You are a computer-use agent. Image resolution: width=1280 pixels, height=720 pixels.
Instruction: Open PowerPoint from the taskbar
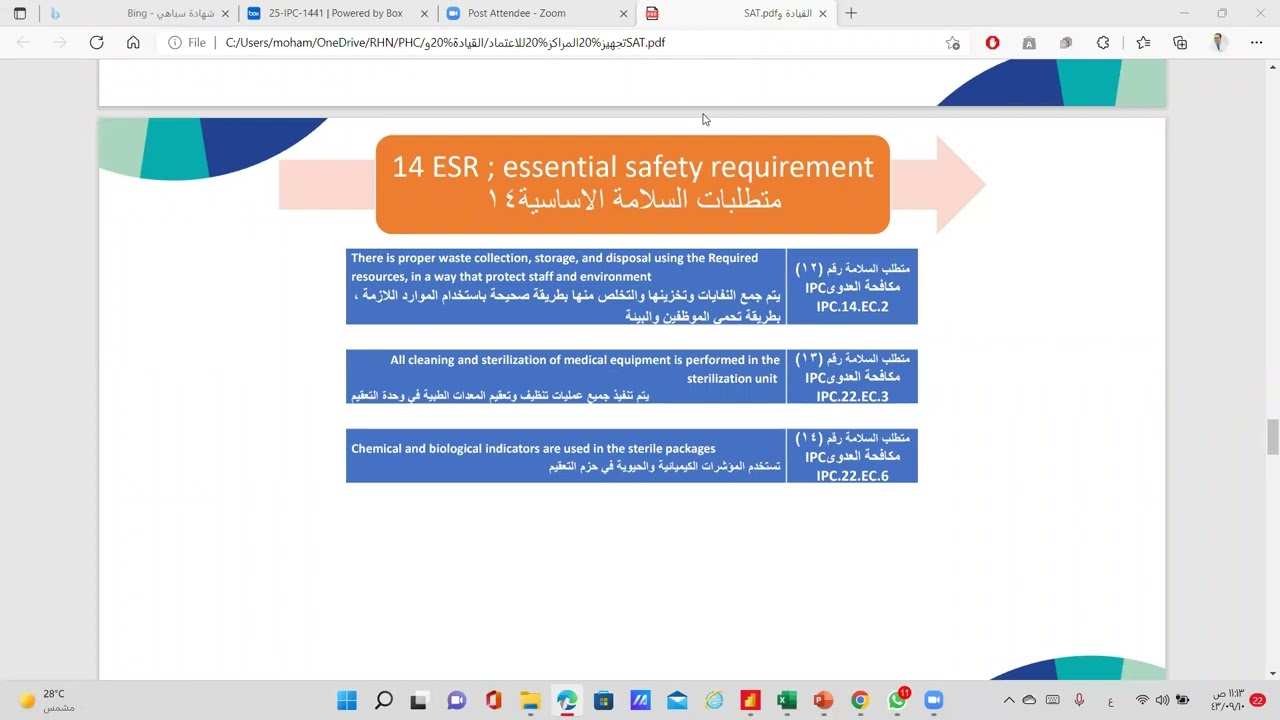pyautogui.click(x=823, y=700)
